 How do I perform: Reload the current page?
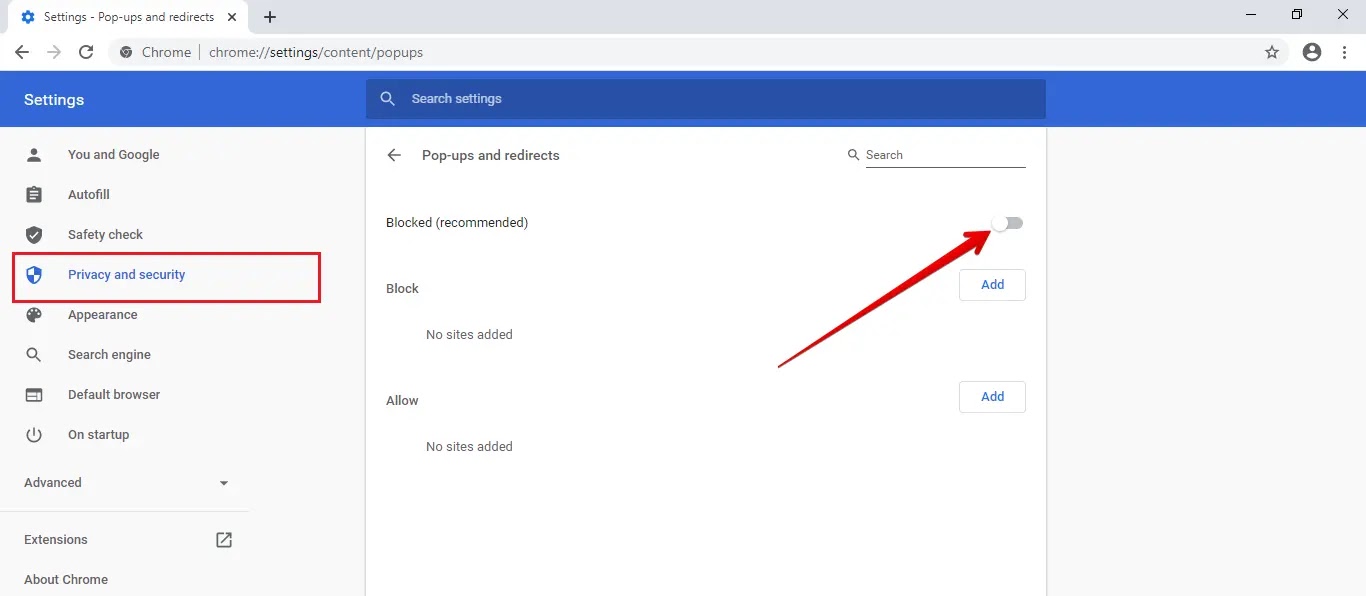point(86,52)
